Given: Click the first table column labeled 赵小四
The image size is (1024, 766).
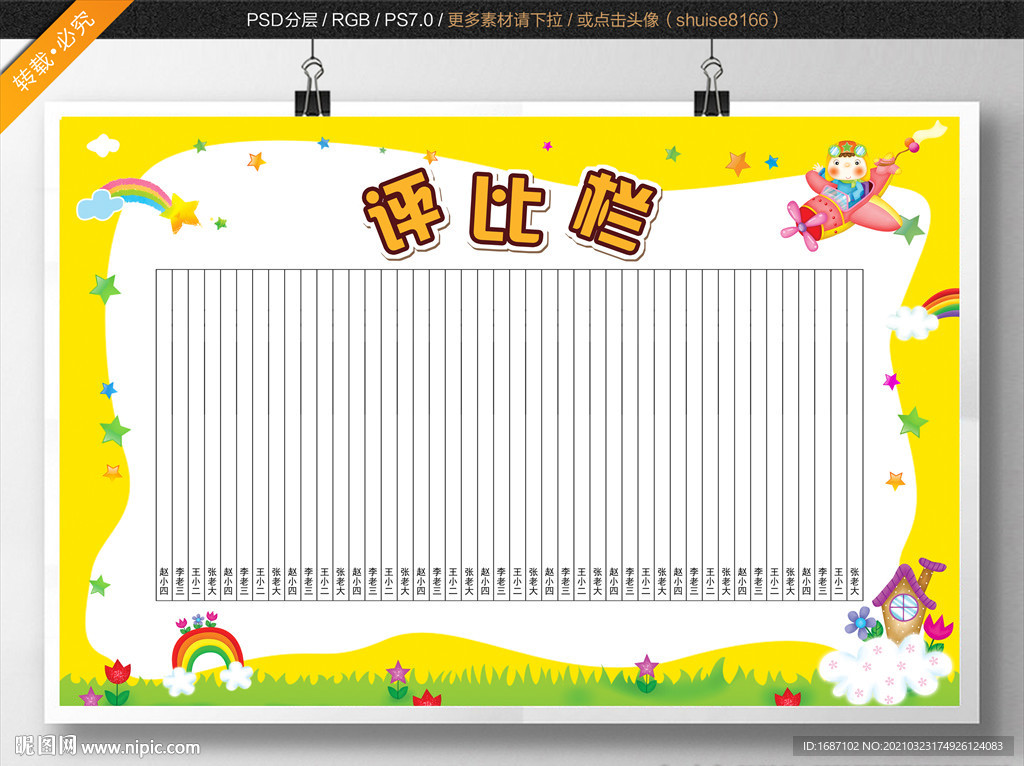Looking at the screenshot, I should tap(164, 434).
